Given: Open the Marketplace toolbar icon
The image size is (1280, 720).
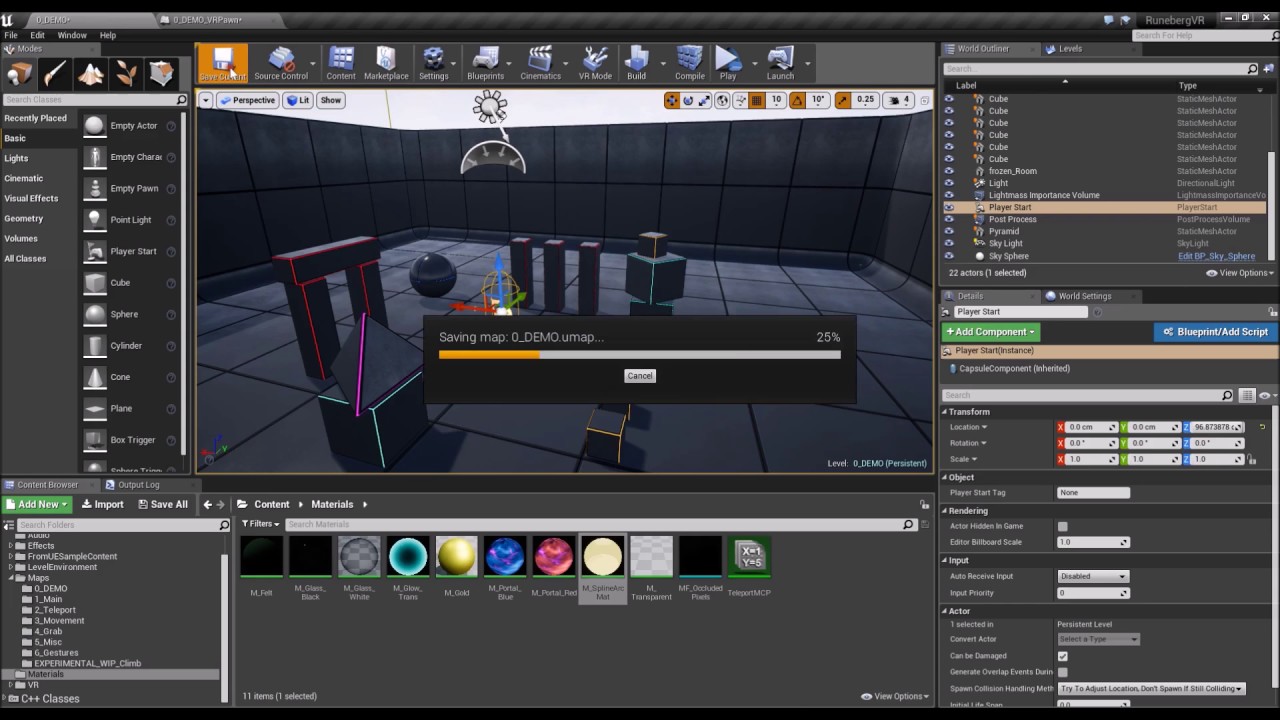Looking at the screenshot, I should point(386,63).
